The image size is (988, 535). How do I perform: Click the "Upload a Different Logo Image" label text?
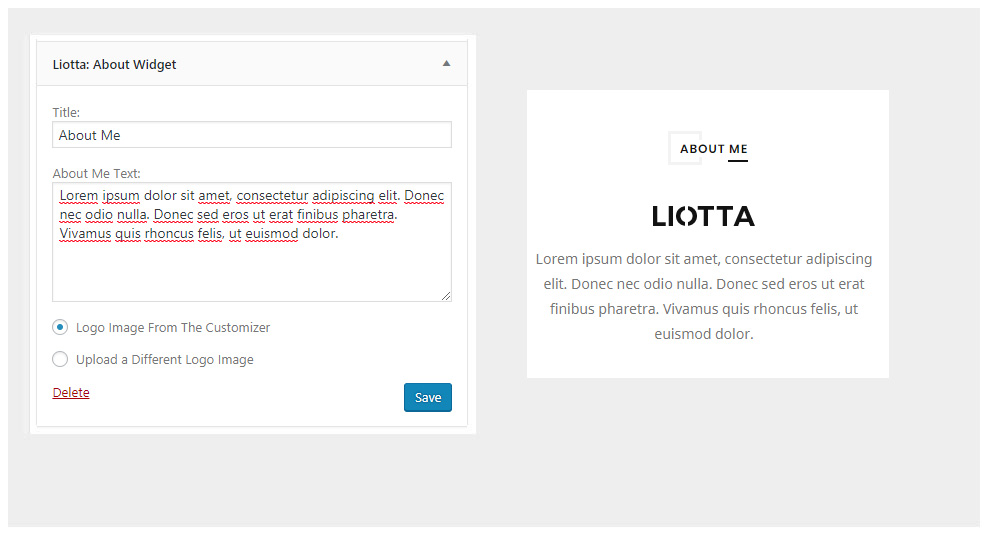tap(165, 359)
